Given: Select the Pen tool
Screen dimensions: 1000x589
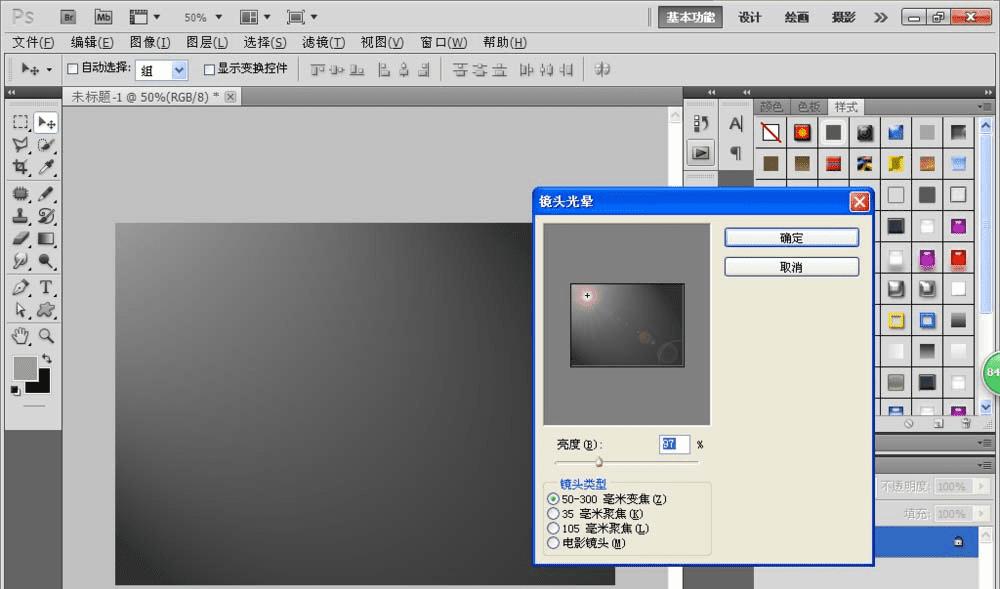Looking at the screenshot, I should pos(20,288).
